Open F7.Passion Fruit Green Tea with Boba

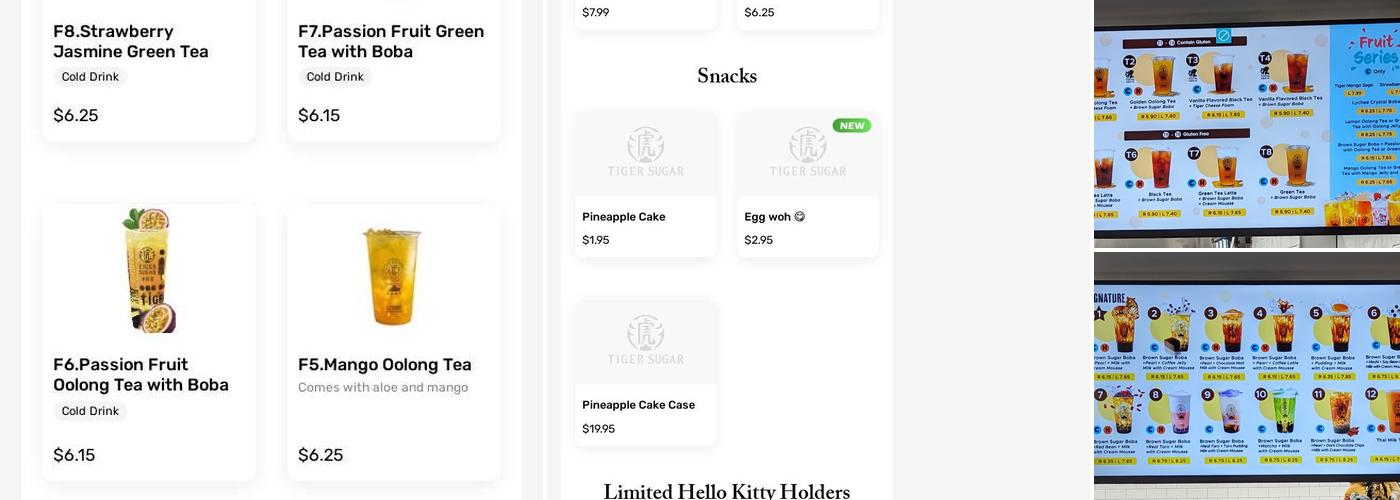(x=391, y=41)
